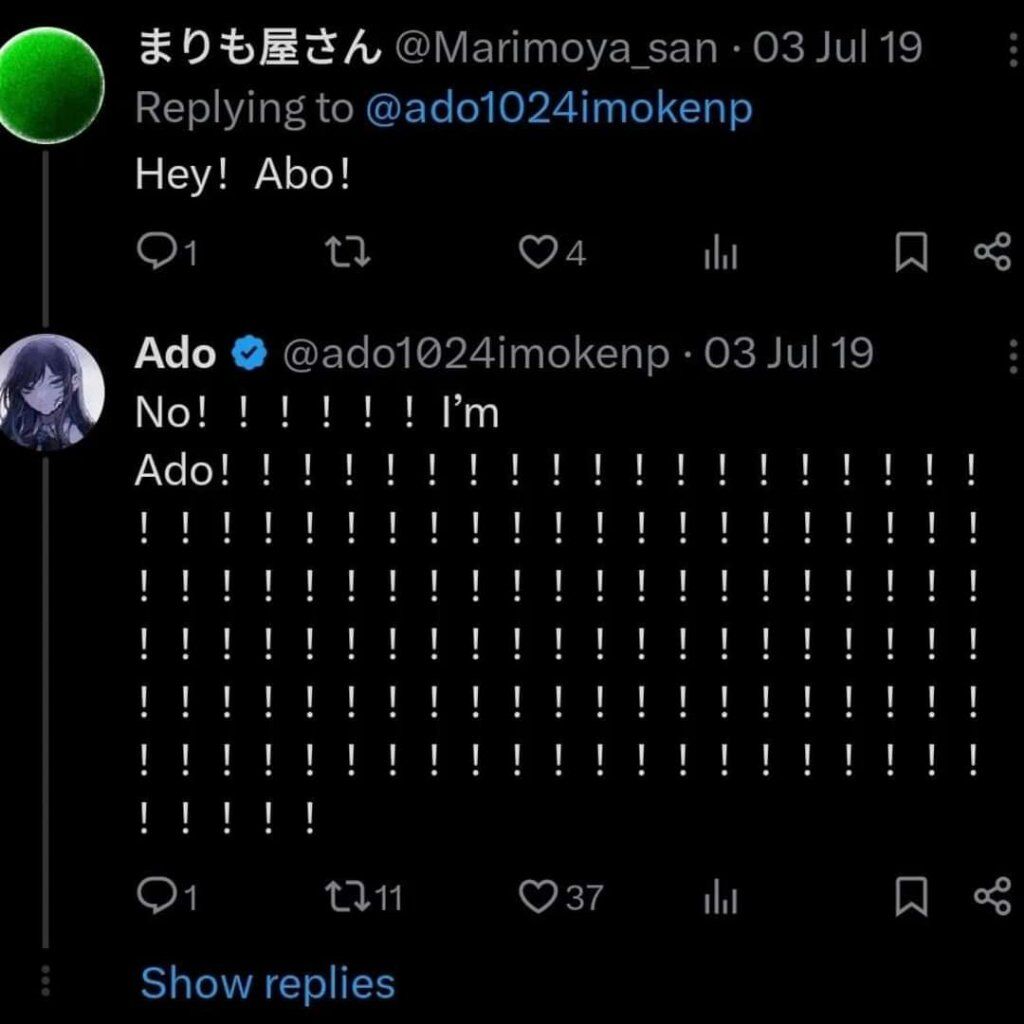Viewport: 1024px width, 1024px height.
Task: Like Ado's tweet with 37 likes
Action: 560,897
